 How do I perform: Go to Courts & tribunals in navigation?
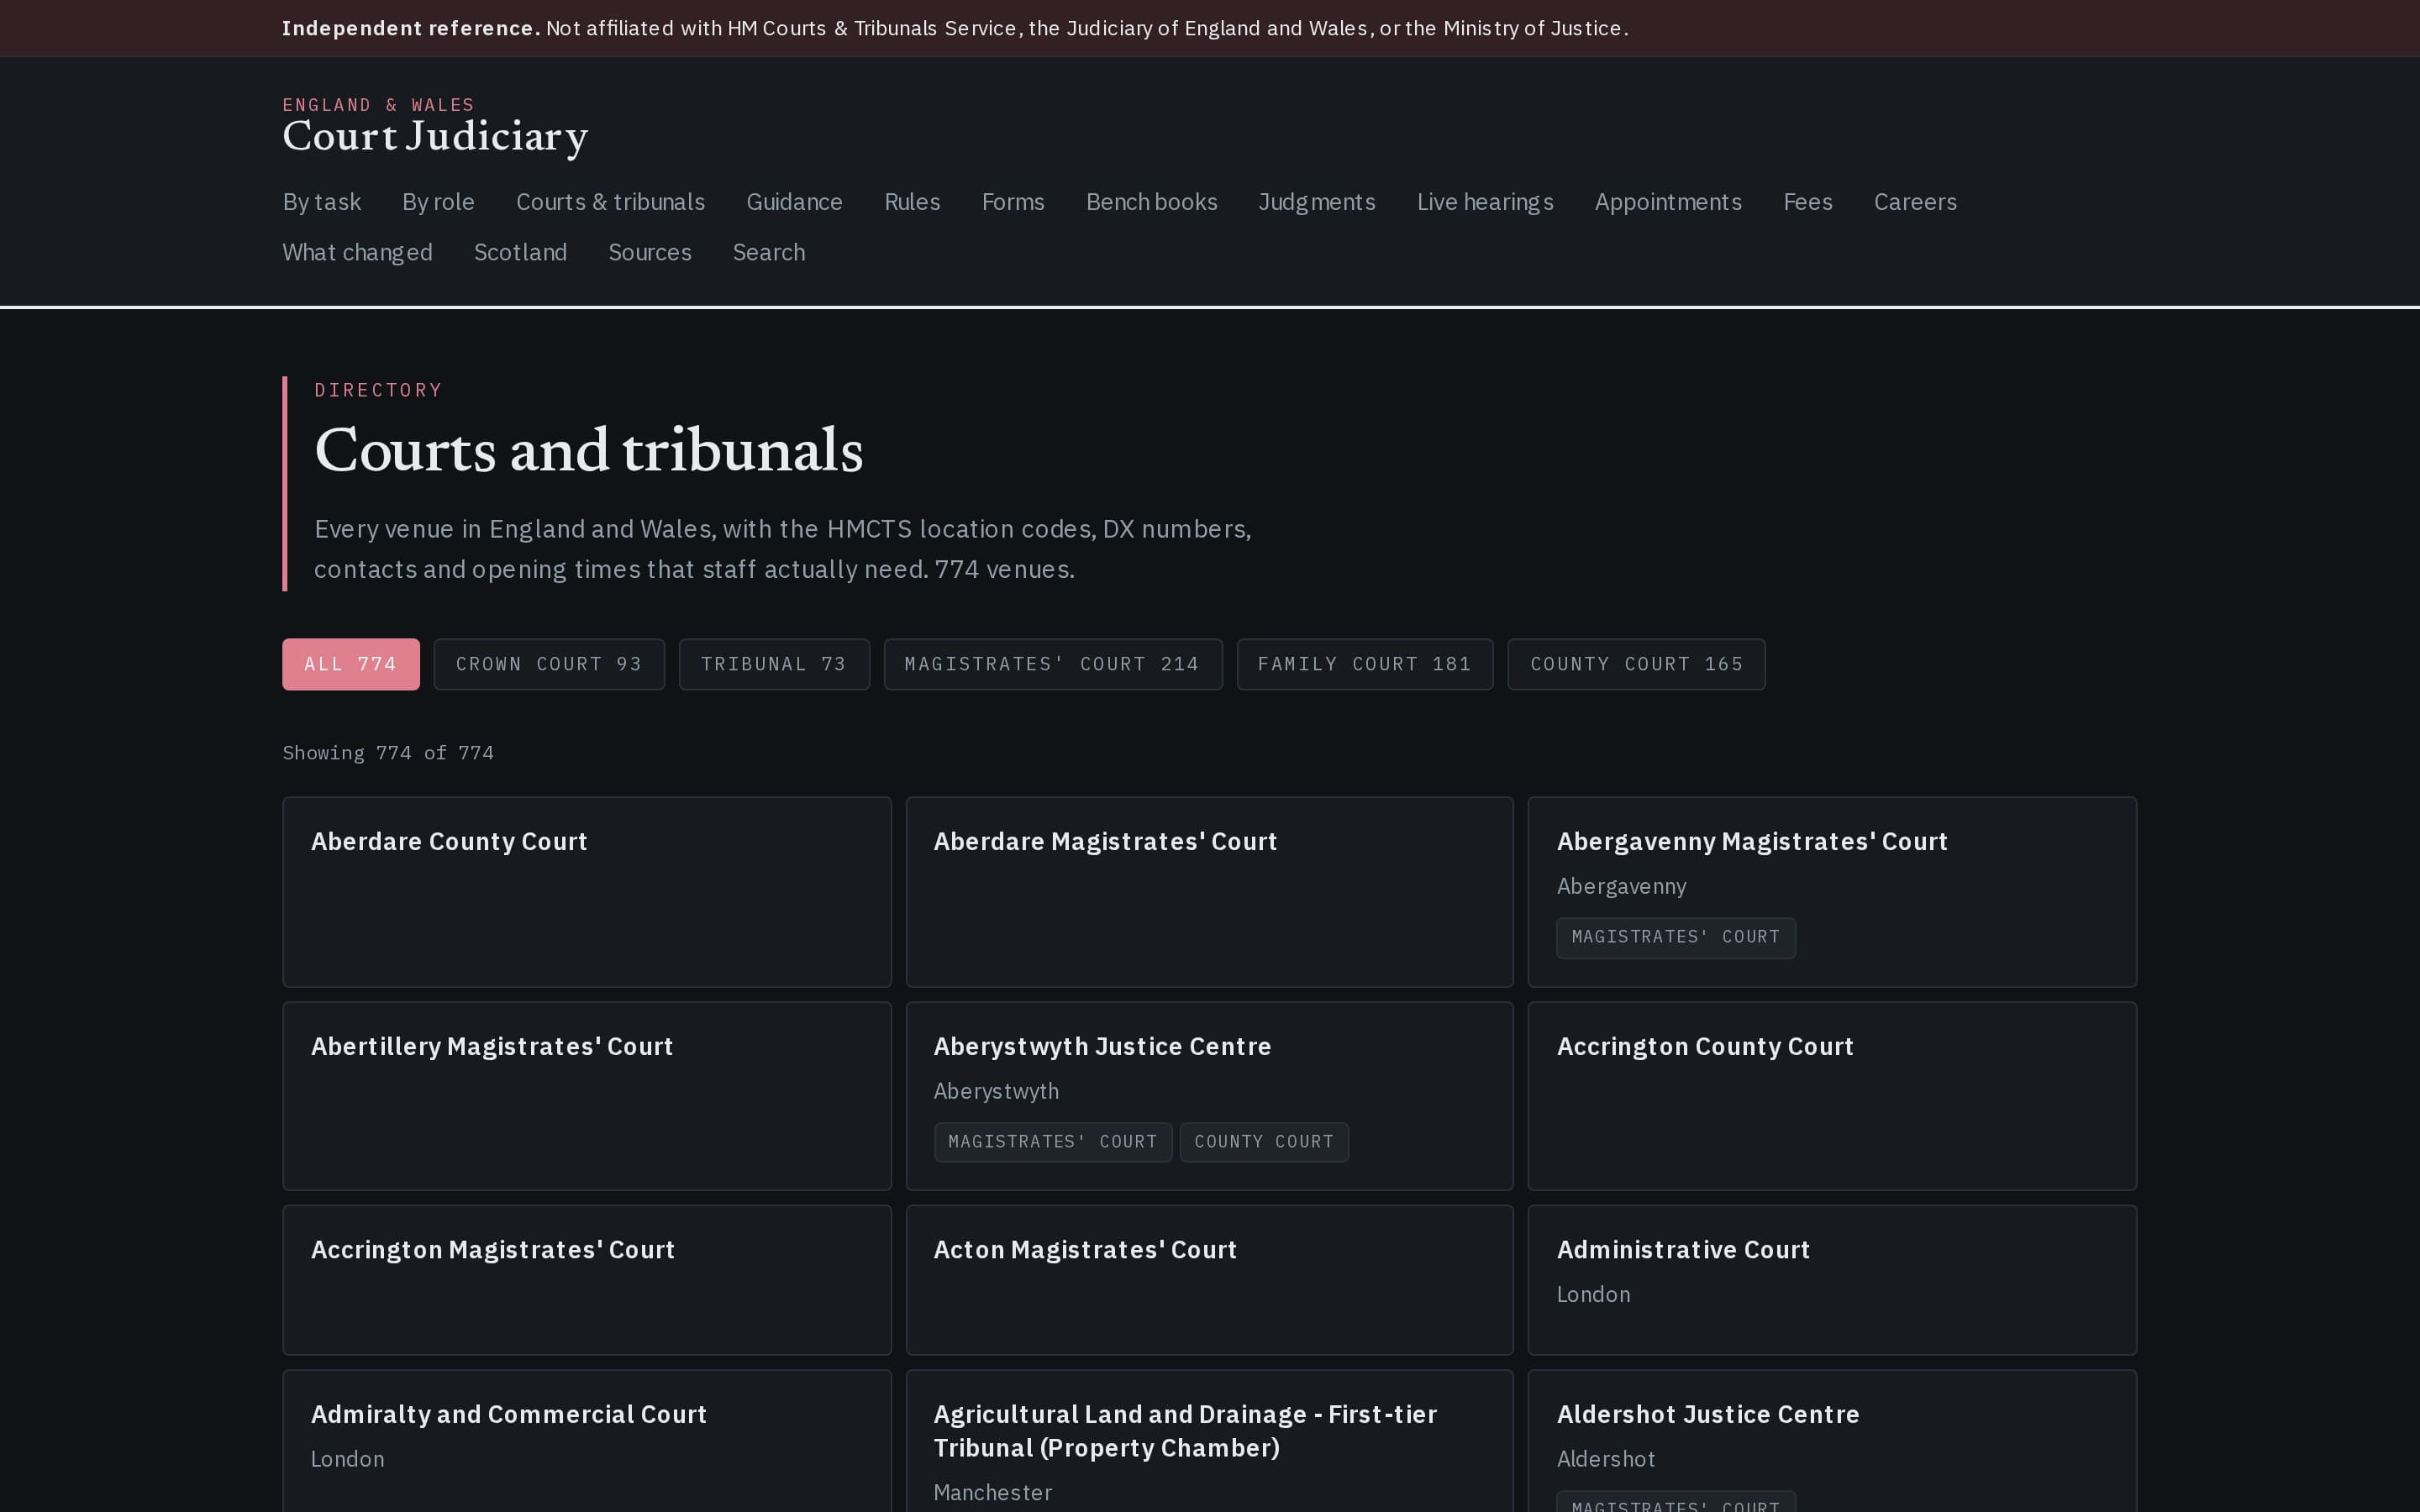pos(610,202)
